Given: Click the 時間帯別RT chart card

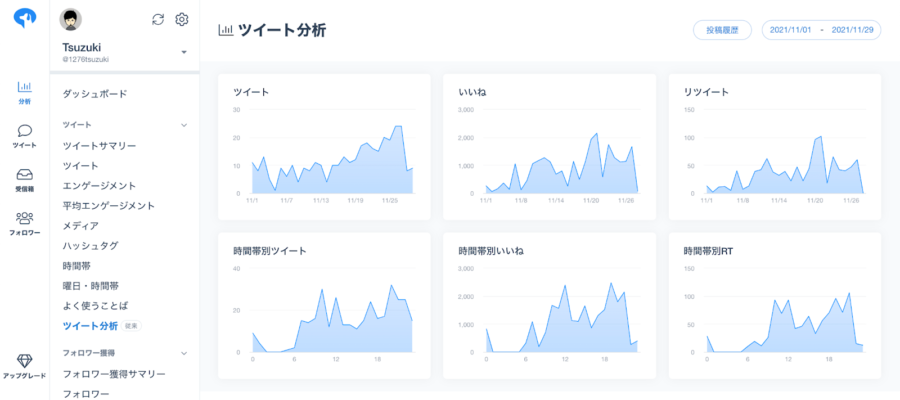Looking at the screenshot, I should point(775,306).
